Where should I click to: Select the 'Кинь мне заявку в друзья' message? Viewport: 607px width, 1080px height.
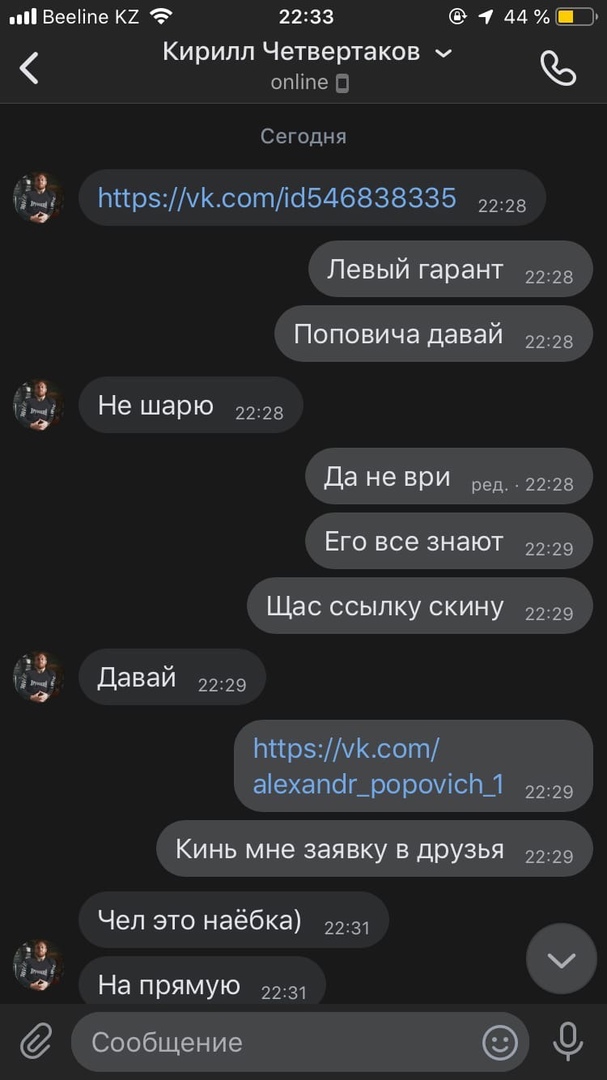[374, 849]
